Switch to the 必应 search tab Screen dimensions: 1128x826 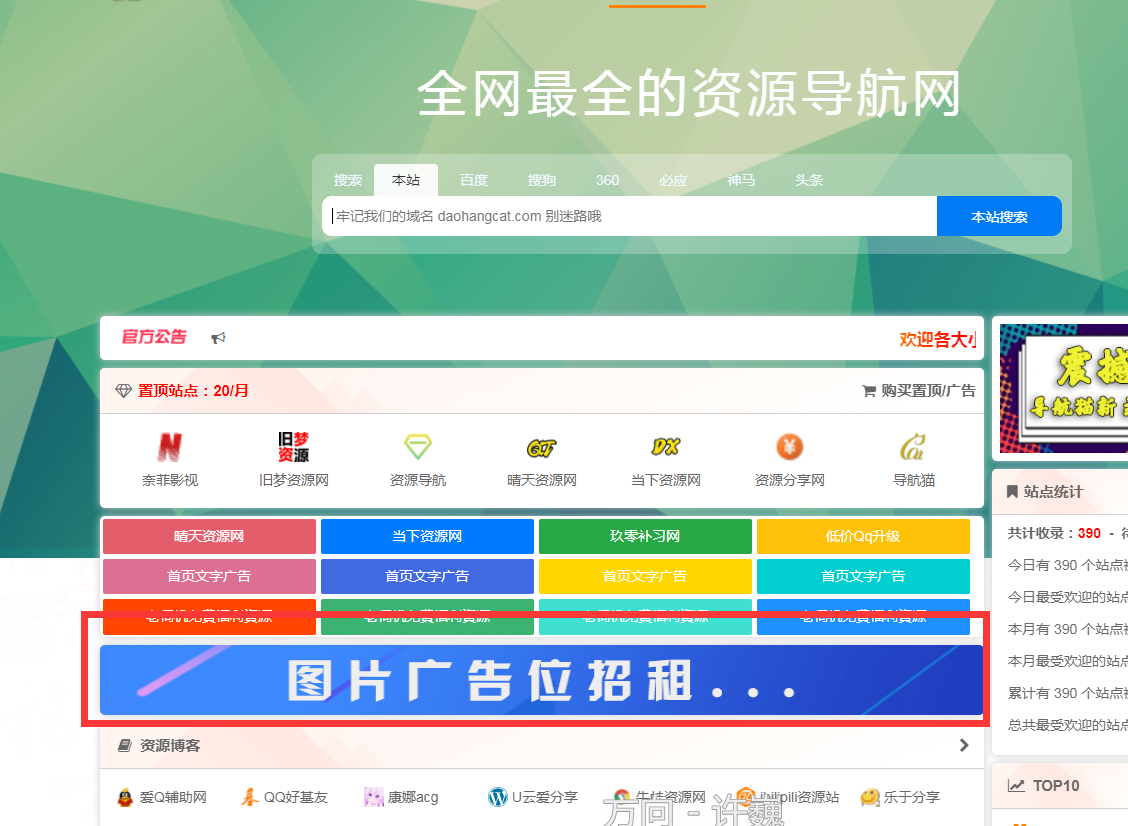click(x=673, y=180)
